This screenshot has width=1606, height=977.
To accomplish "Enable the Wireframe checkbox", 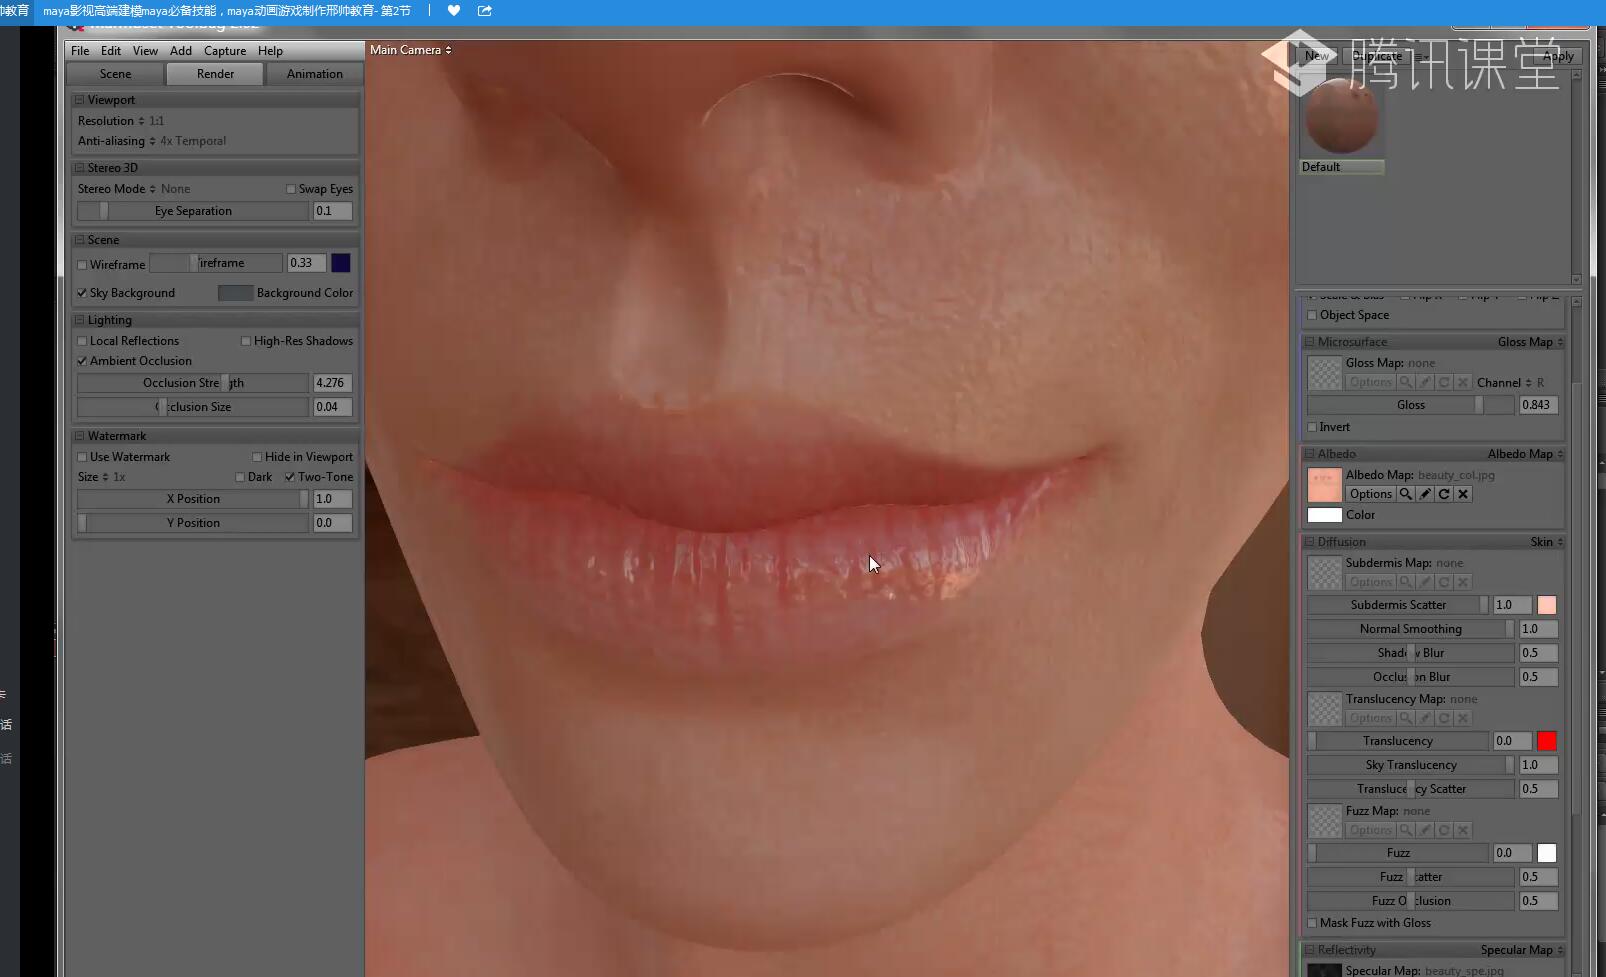I will tap(82, 265).
